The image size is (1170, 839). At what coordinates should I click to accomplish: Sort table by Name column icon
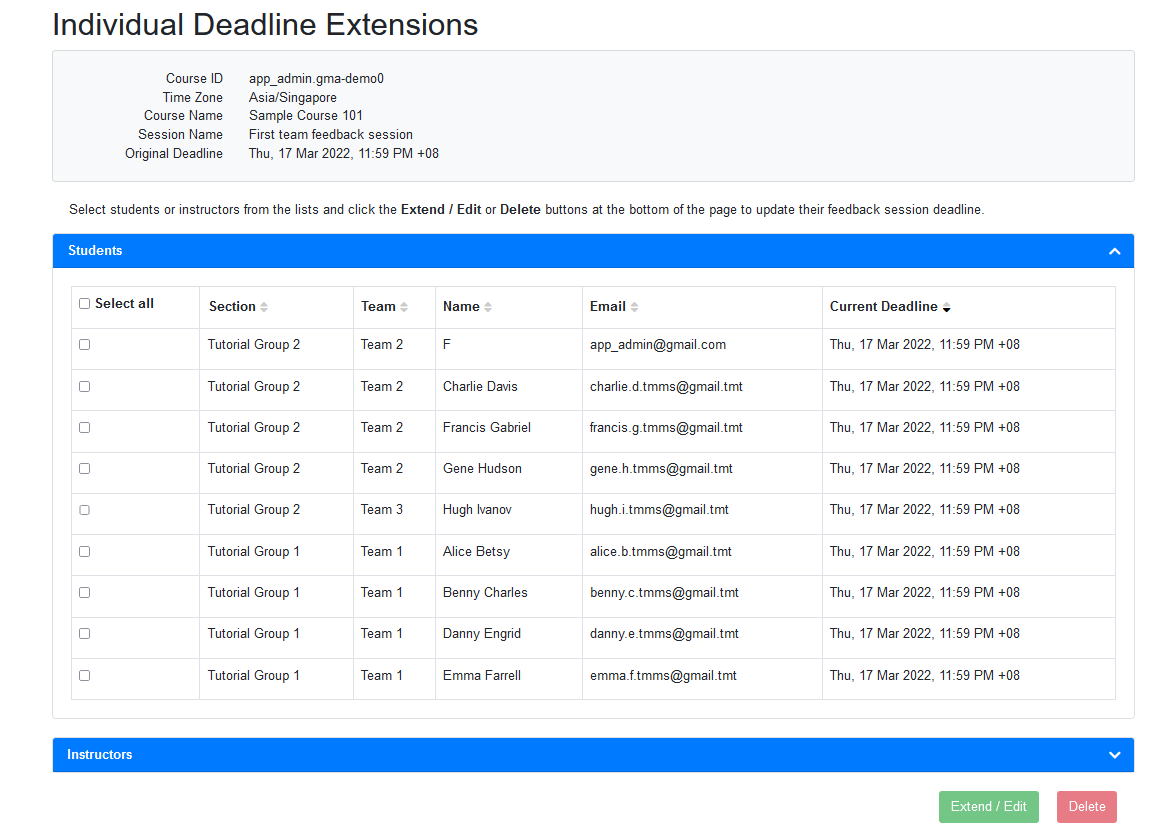coord(488,307)
